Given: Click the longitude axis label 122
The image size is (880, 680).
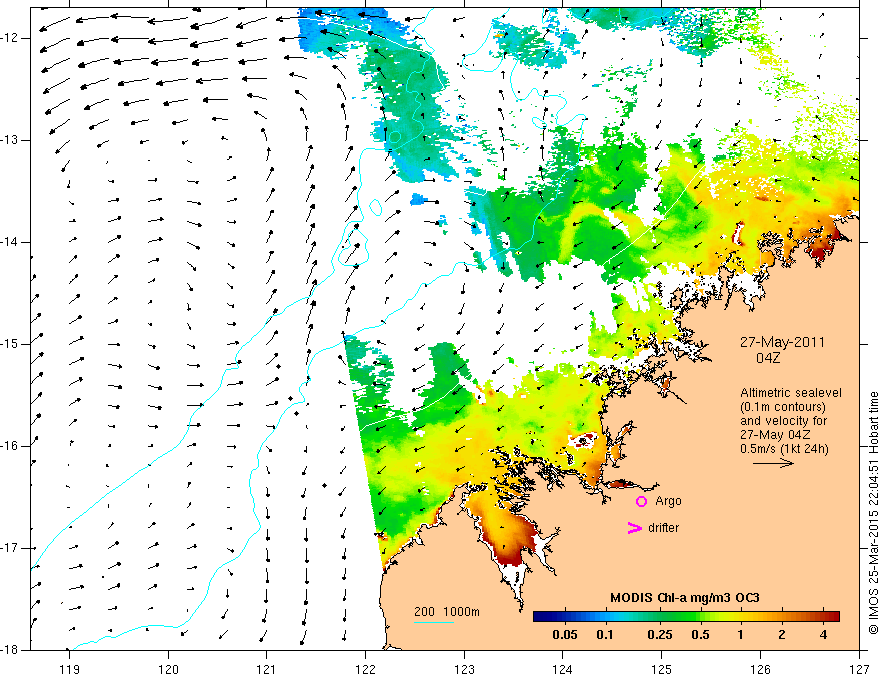Looking at the screenshot, I should (365, 669).
